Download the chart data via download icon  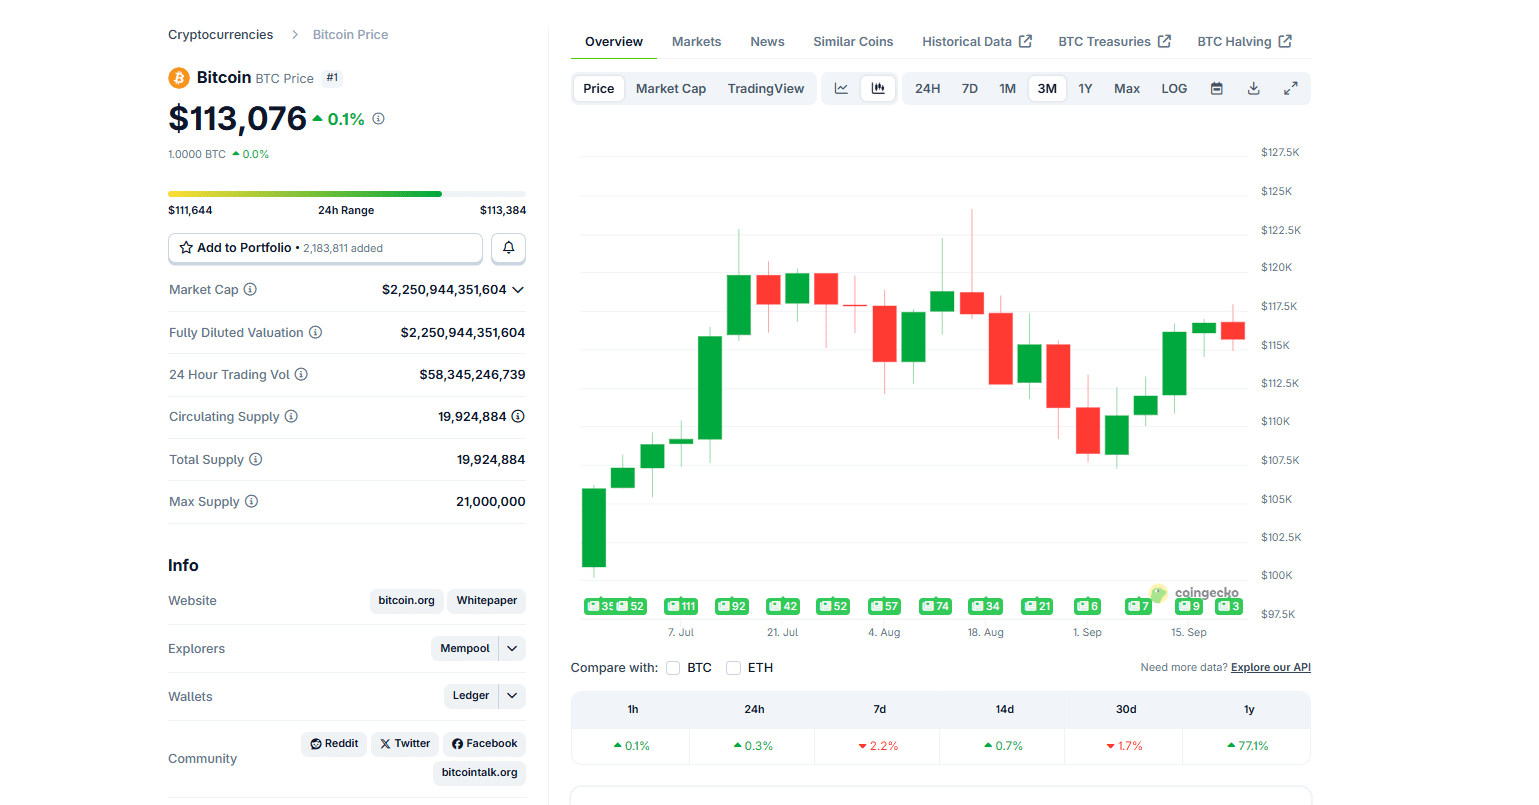click(x=1253, y=88)
